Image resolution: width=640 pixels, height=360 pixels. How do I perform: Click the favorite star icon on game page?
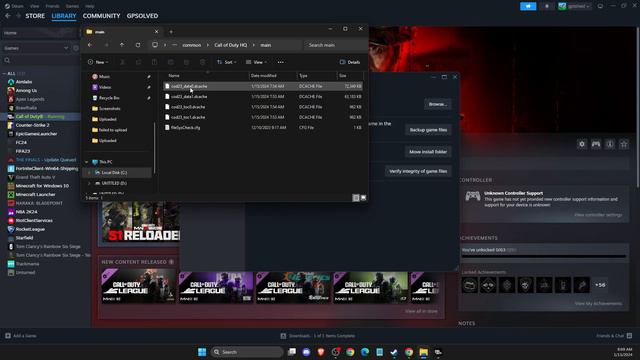(x=624, y=144)
